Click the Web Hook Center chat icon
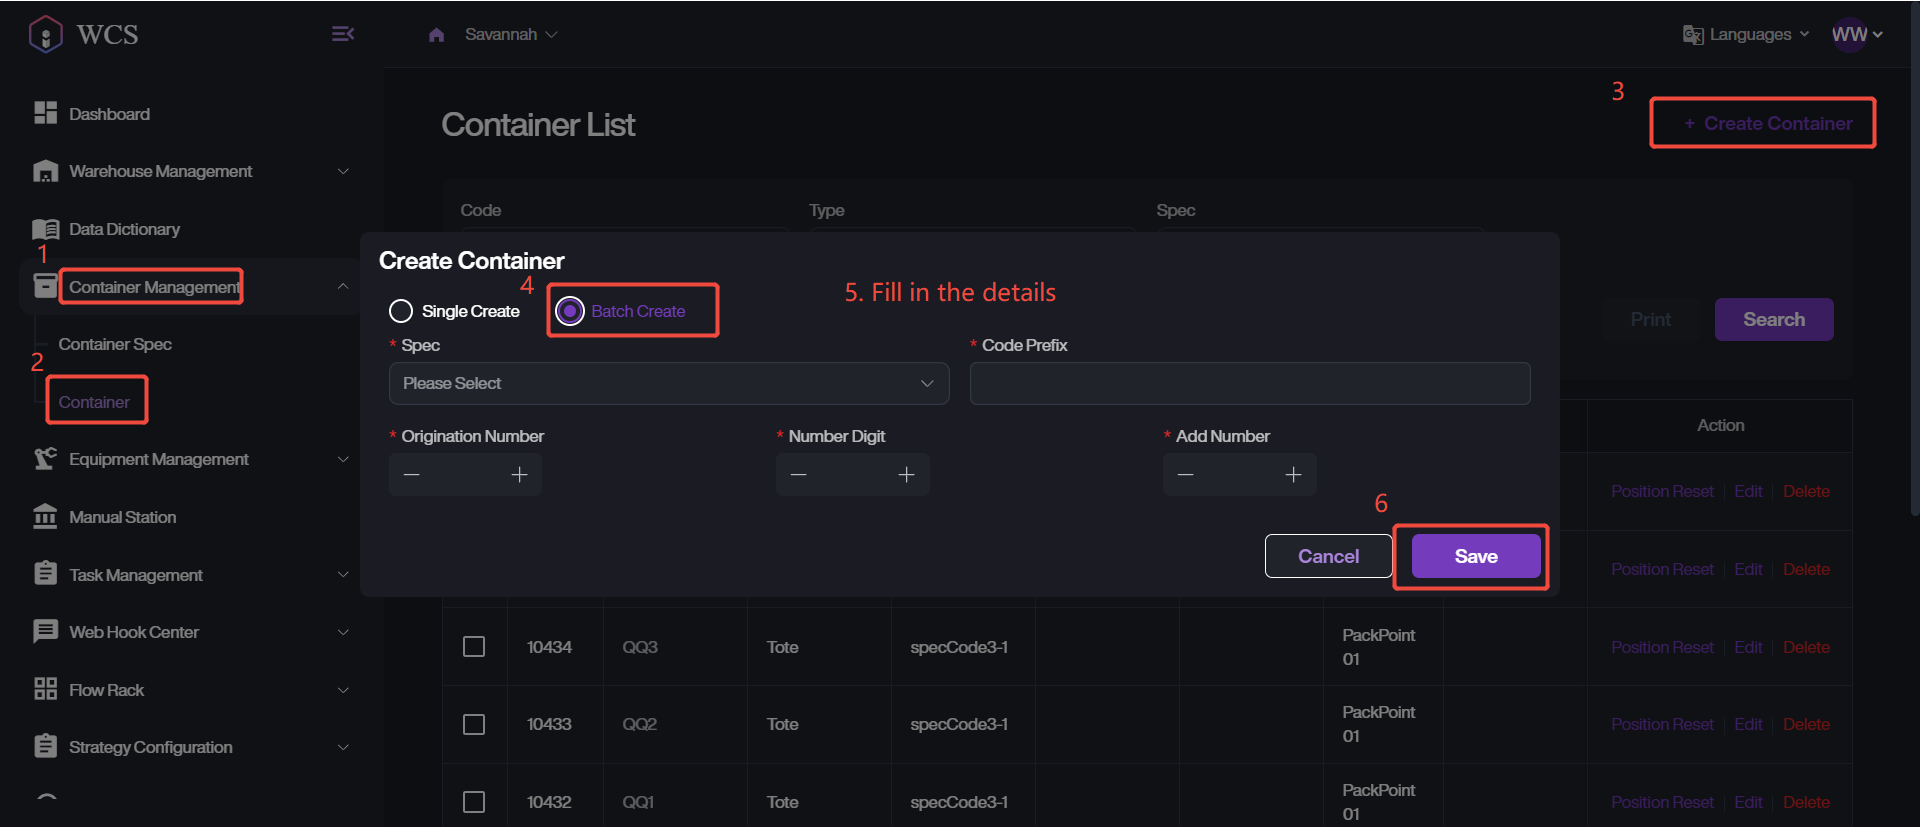 (x=45, y=632)
